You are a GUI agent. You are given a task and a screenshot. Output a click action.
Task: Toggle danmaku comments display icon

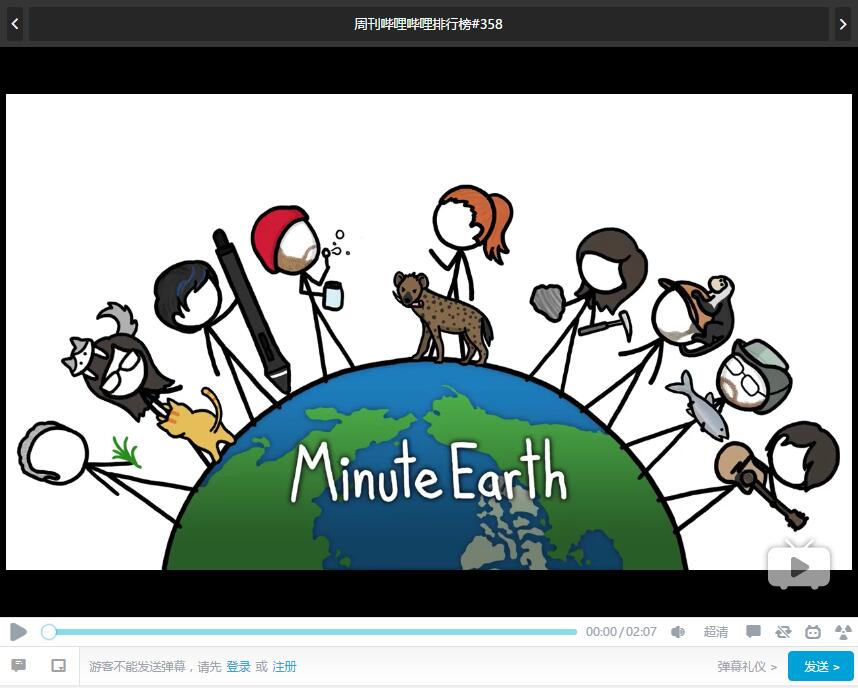[x=753, y=632]
